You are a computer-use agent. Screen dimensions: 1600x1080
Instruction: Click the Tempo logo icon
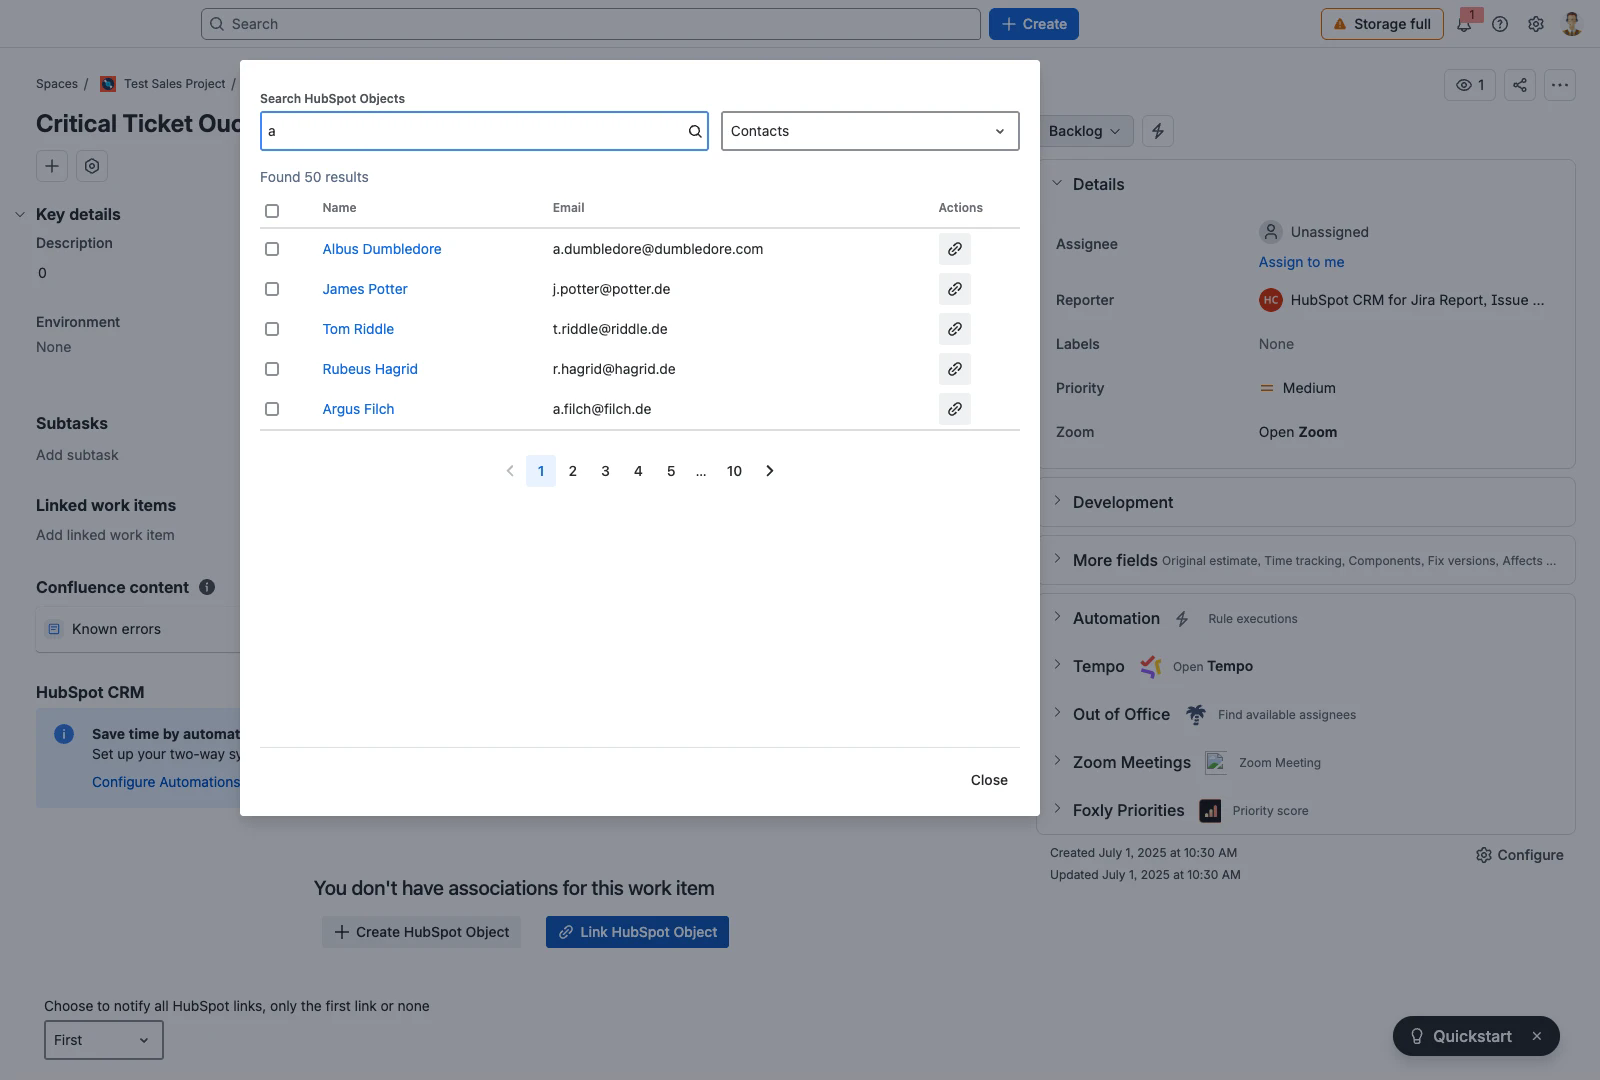[1151, 666]
